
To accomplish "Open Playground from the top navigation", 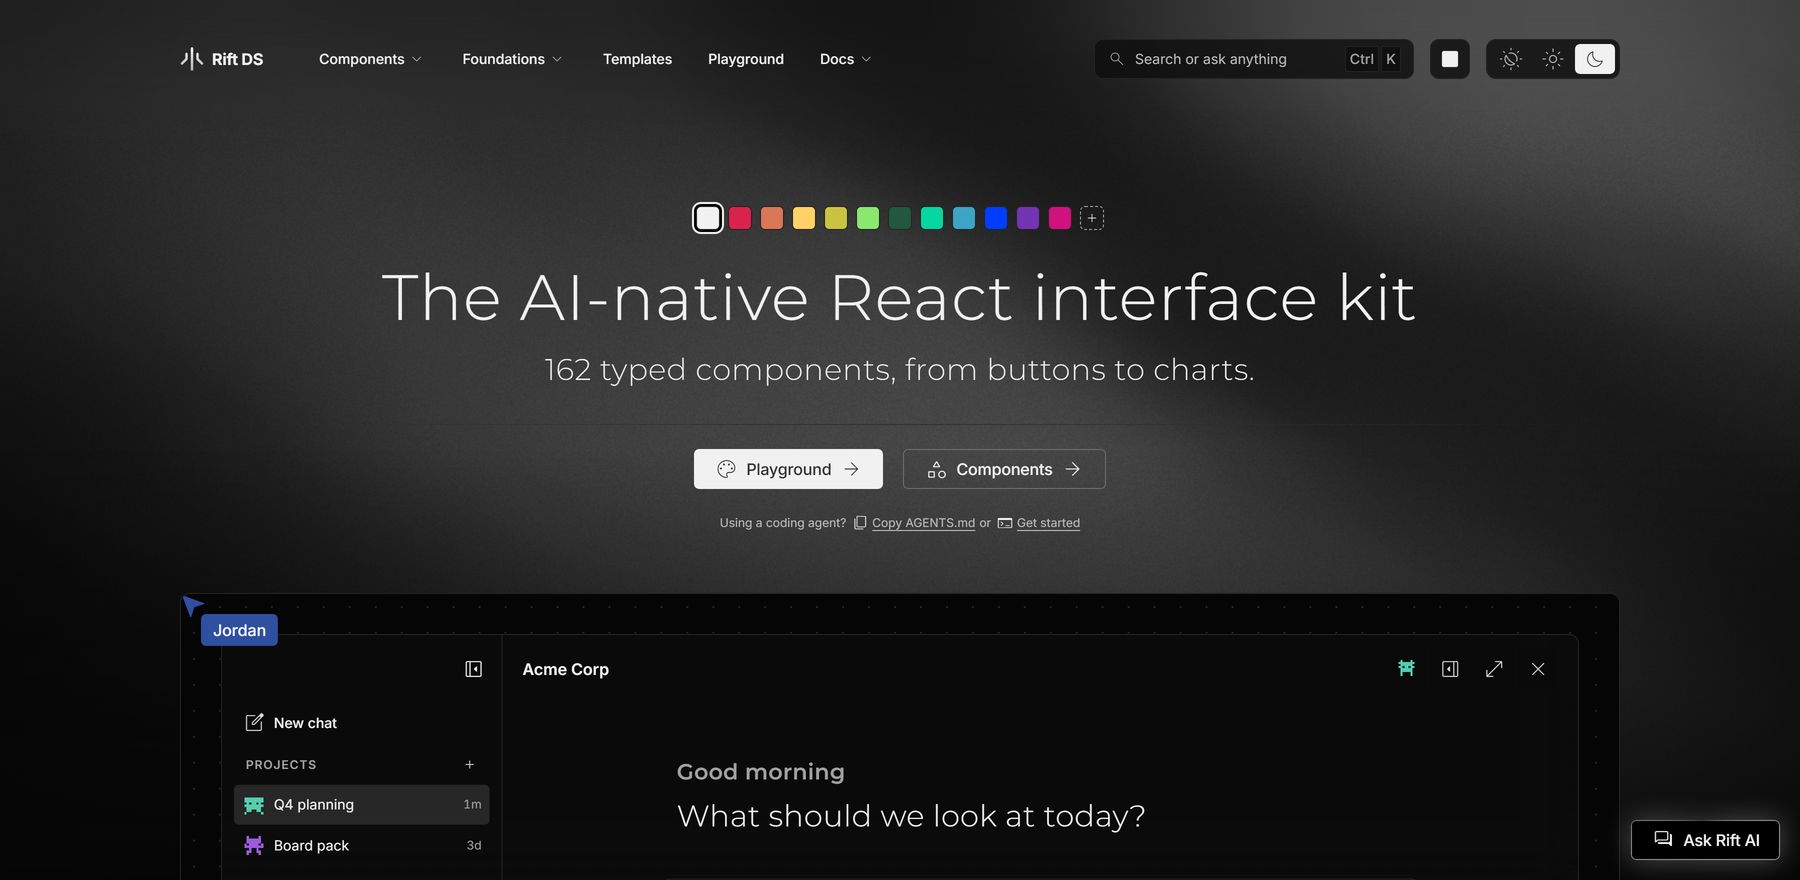I will point(746,59).
